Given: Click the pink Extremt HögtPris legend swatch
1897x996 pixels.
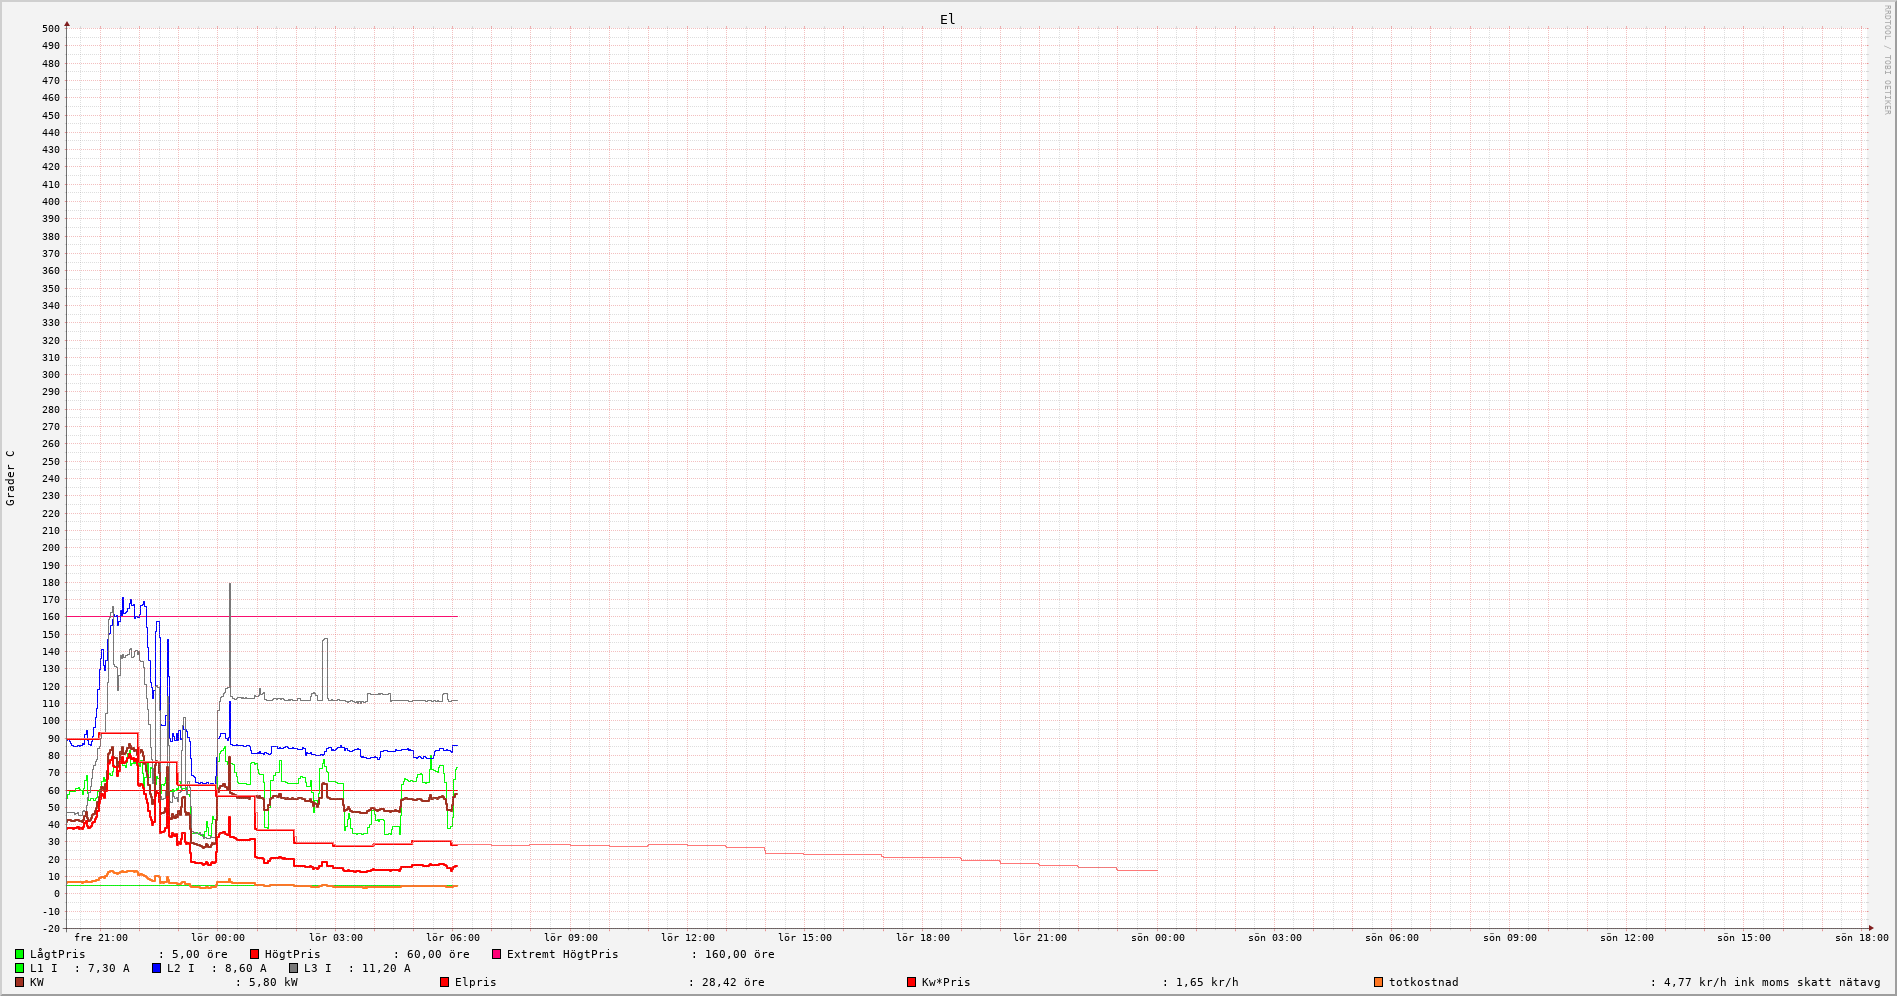Looking at the screenshot, I should [x=496, y=954].
